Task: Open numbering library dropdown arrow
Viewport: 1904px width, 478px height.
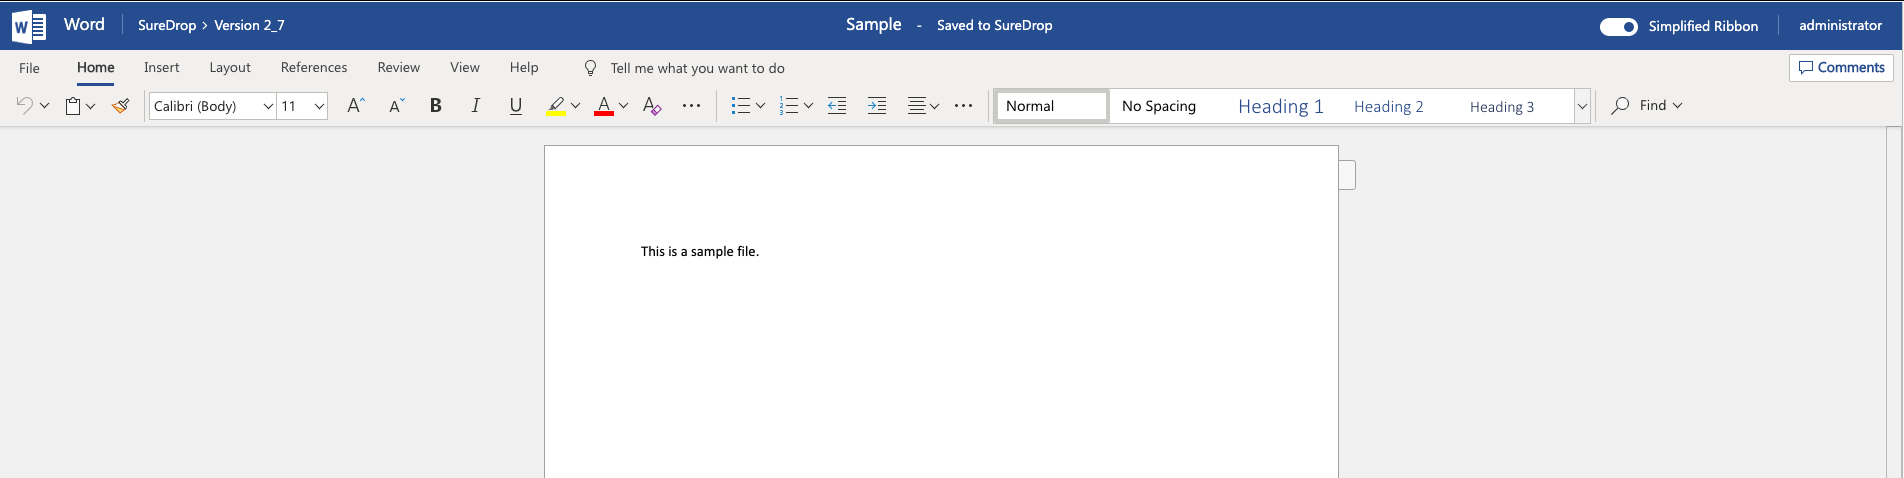Action: coord(808,106)
